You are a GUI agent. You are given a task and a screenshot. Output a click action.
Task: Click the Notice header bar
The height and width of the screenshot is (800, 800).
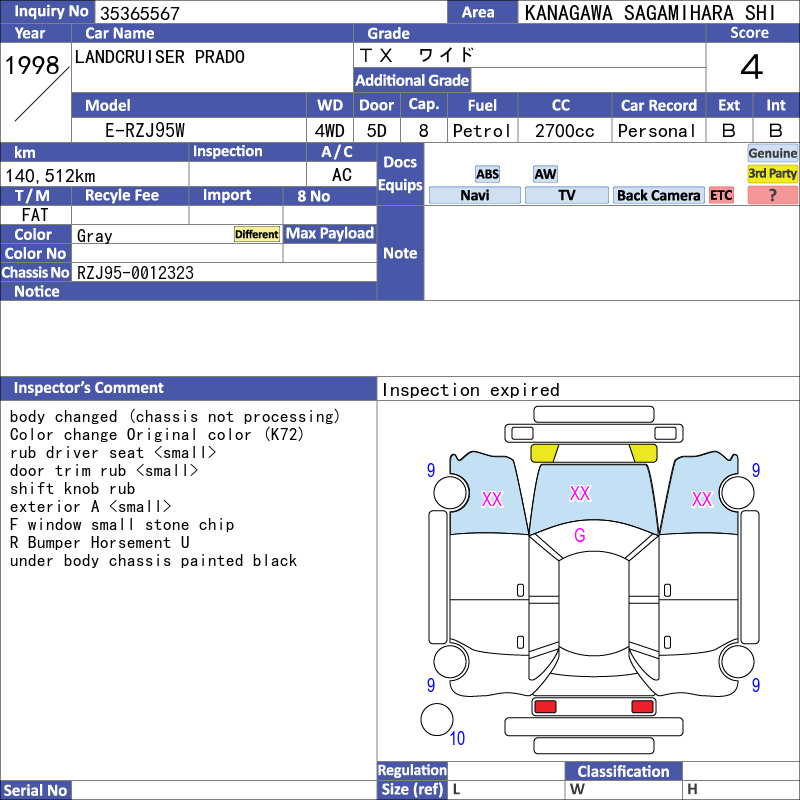[188, 291]
